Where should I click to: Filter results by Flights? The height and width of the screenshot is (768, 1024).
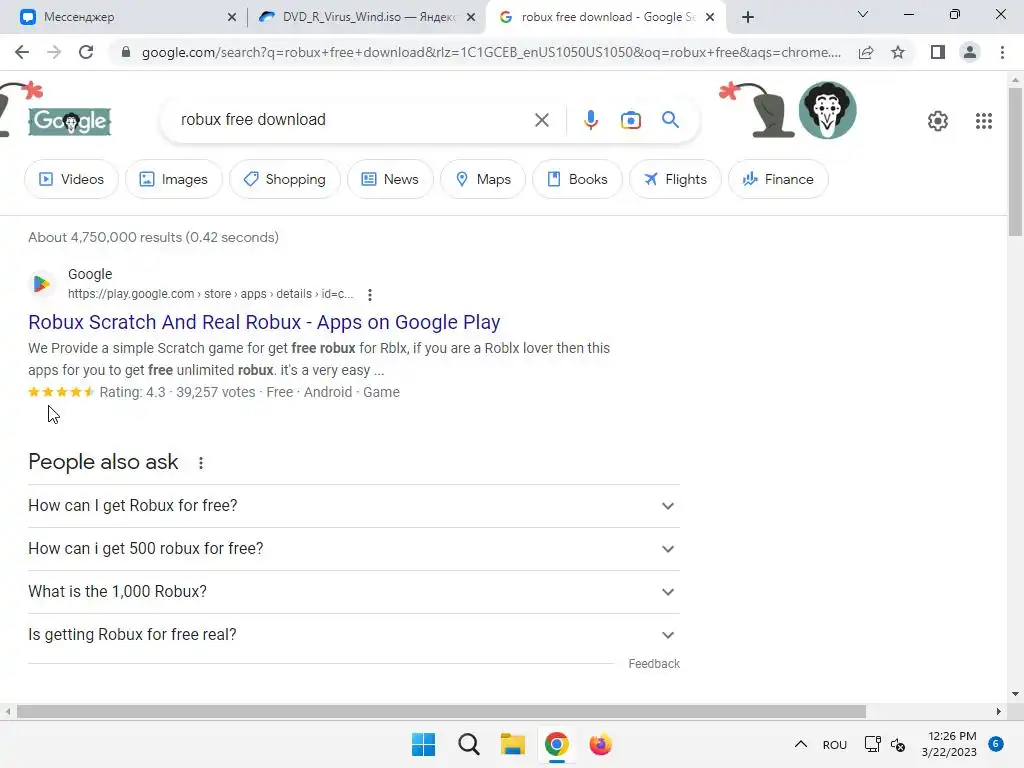675,179
